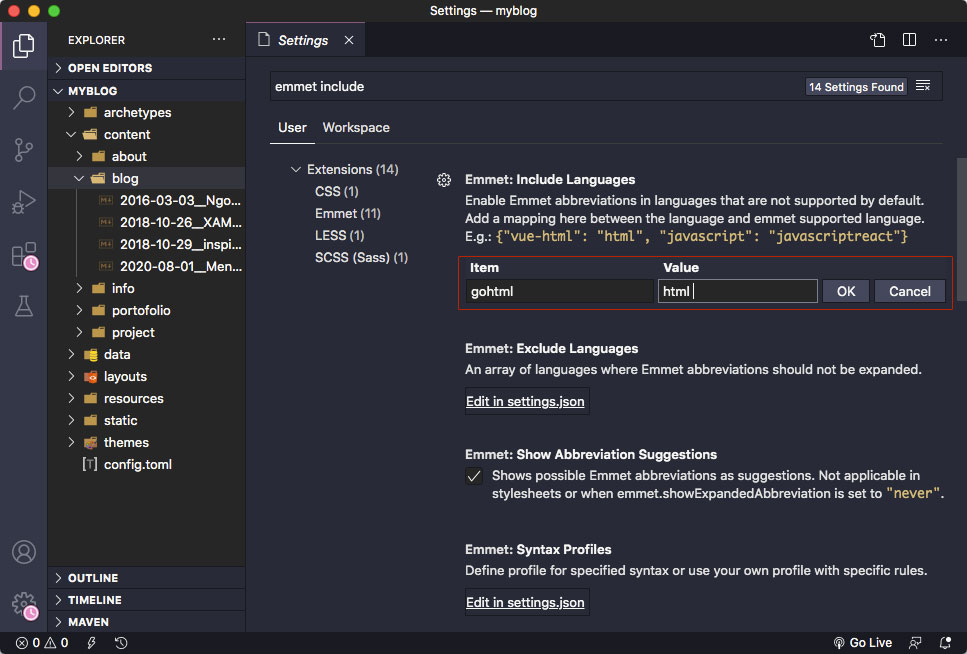Select CSS (1) settings category

(337, 192)
